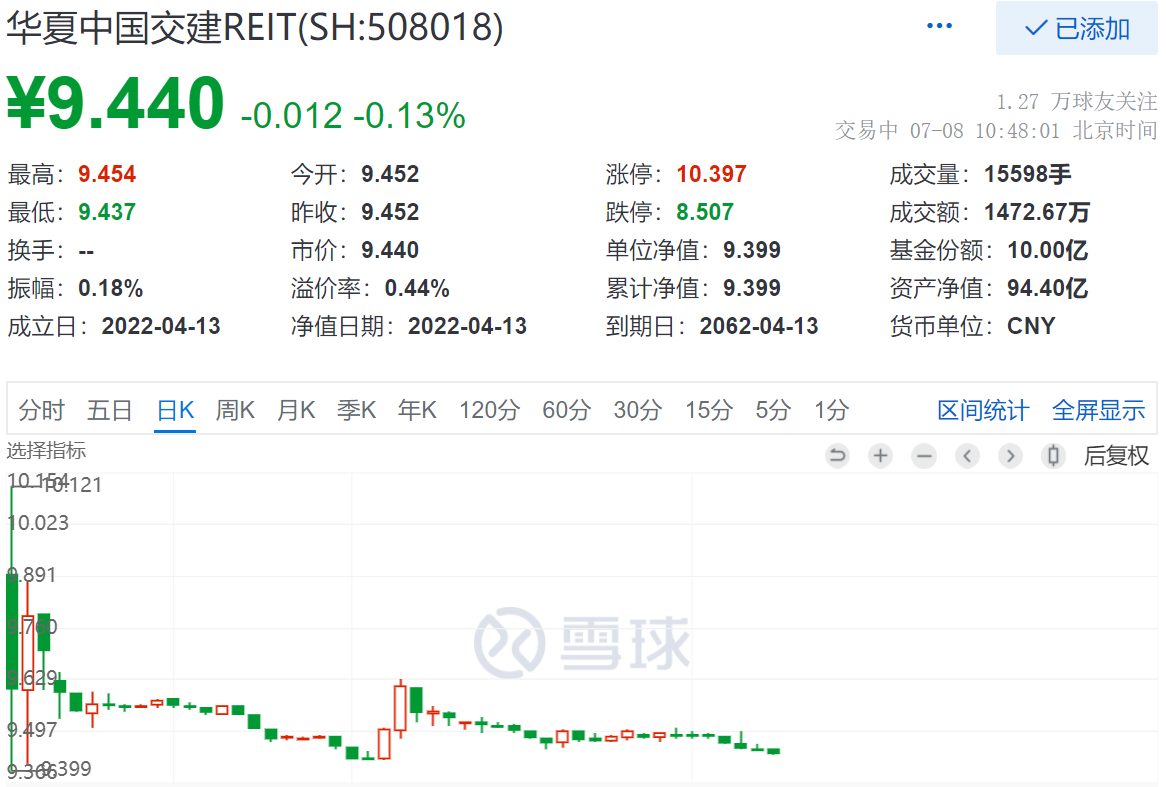Select the 日K tab
The image size is (1166, 787).
tap(176, 410)
